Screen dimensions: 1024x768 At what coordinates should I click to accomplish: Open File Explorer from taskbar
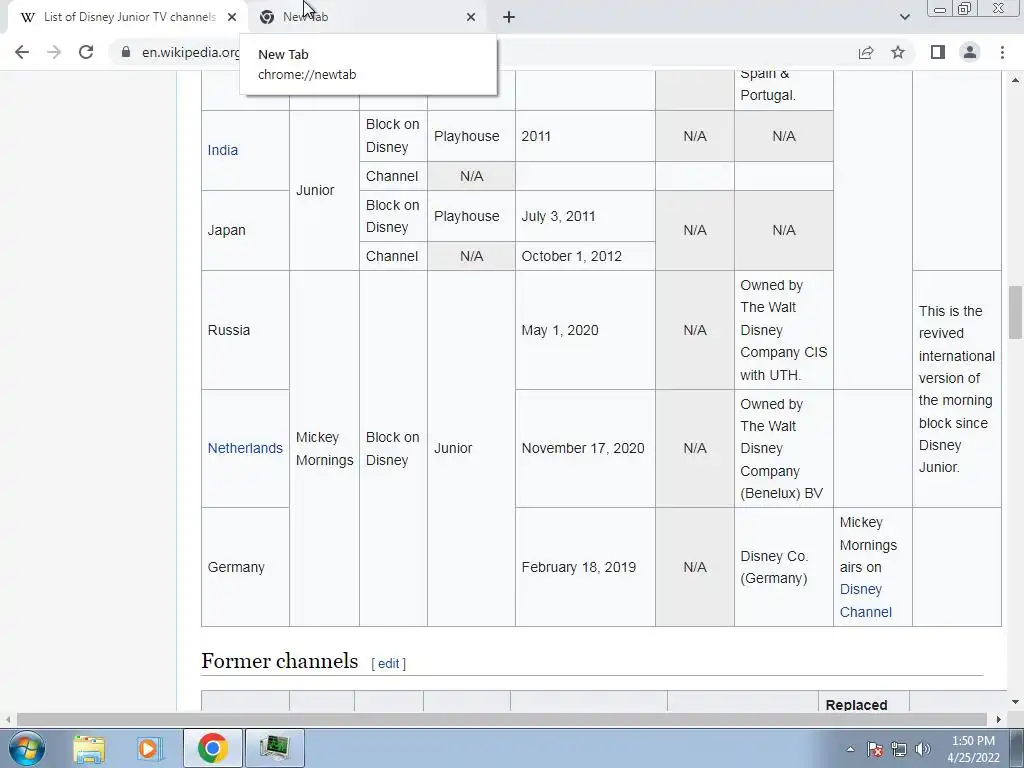pos(89,748)
